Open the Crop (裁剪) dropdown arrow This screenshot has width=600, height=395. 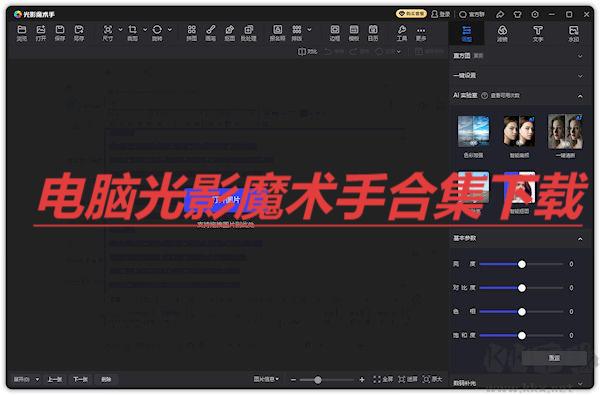(145, 29)
